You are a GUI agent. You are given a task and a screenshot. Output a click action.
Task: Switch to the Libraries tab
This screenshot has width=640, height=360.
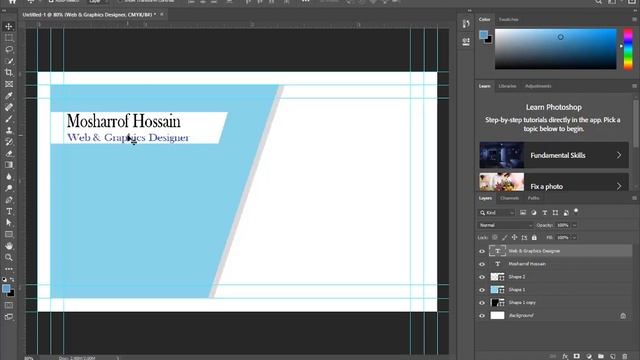click(507, 86)
